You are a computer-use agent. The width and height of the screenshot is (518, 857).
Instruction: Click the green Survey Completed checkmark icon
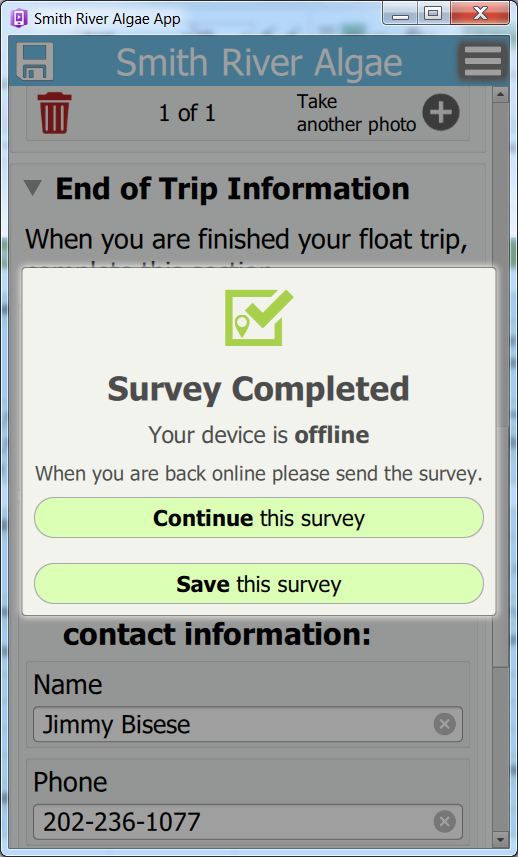(x=258, y=318)
